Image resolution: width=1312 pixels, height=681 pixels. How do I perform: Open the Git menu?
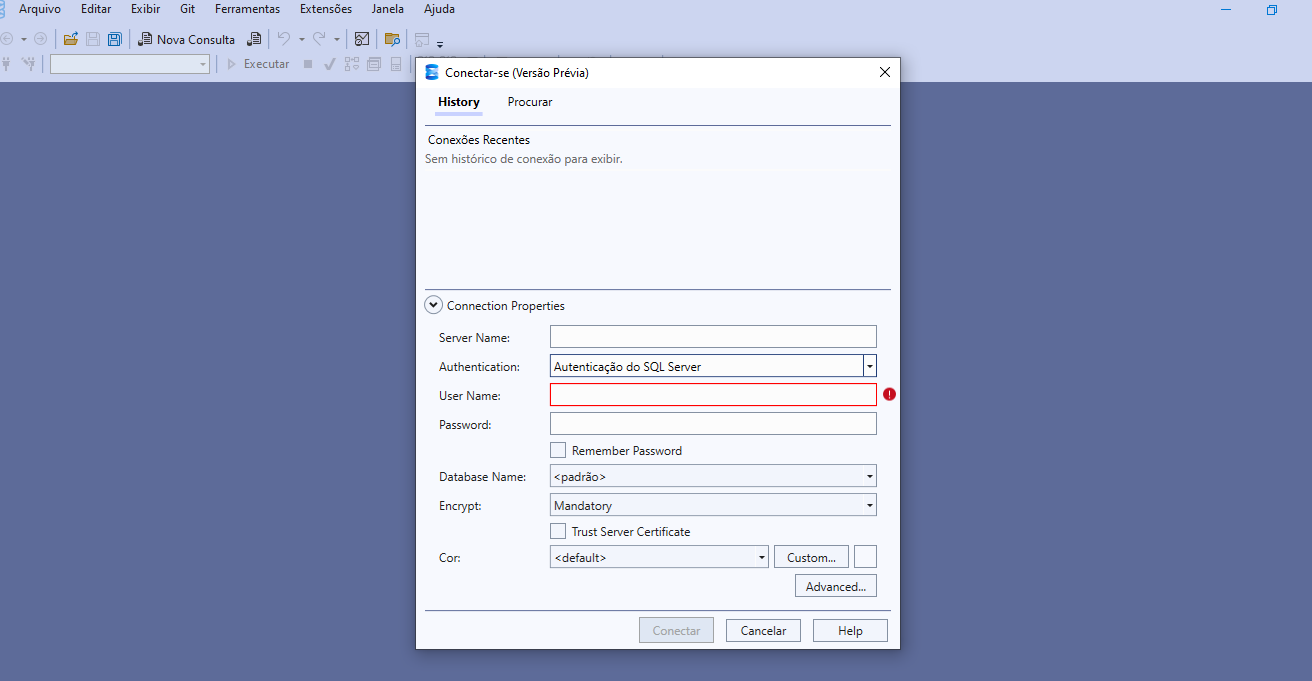click(x=187, y=9)
